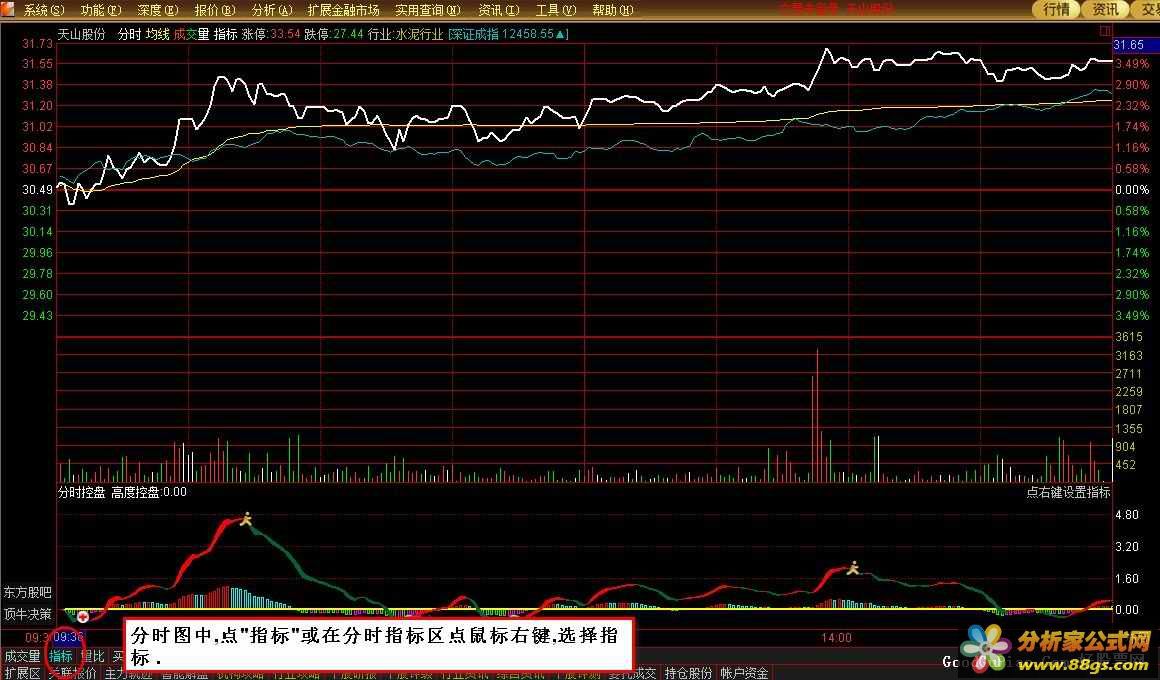This screenshot has height=680, width=1160.
Task: Click the 顶牛决策 label on the left side
Action: pyautogui.click(x=27, y=614)
